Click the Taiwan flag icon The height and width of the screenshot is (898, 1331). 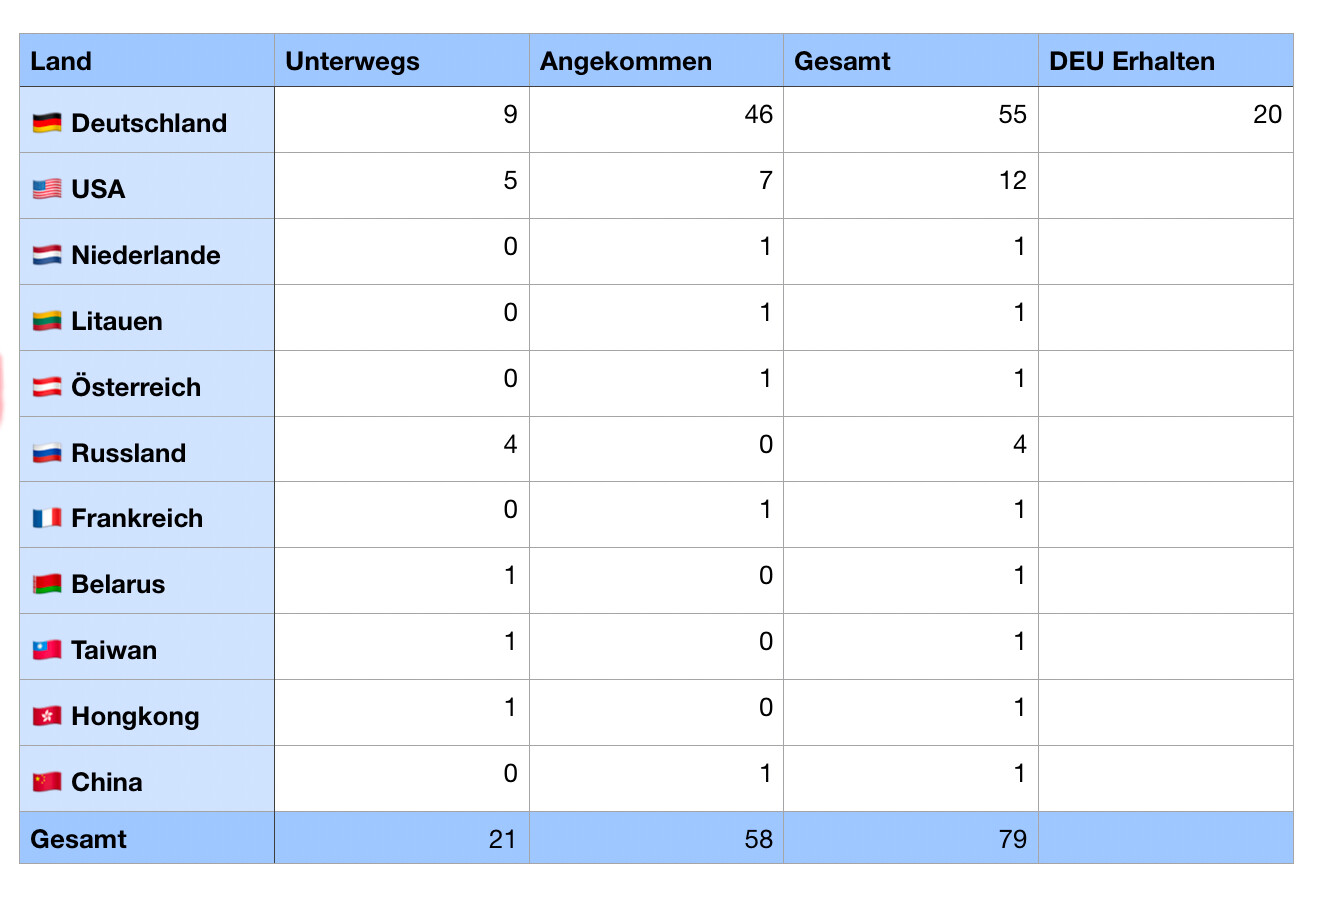point(47,650)
